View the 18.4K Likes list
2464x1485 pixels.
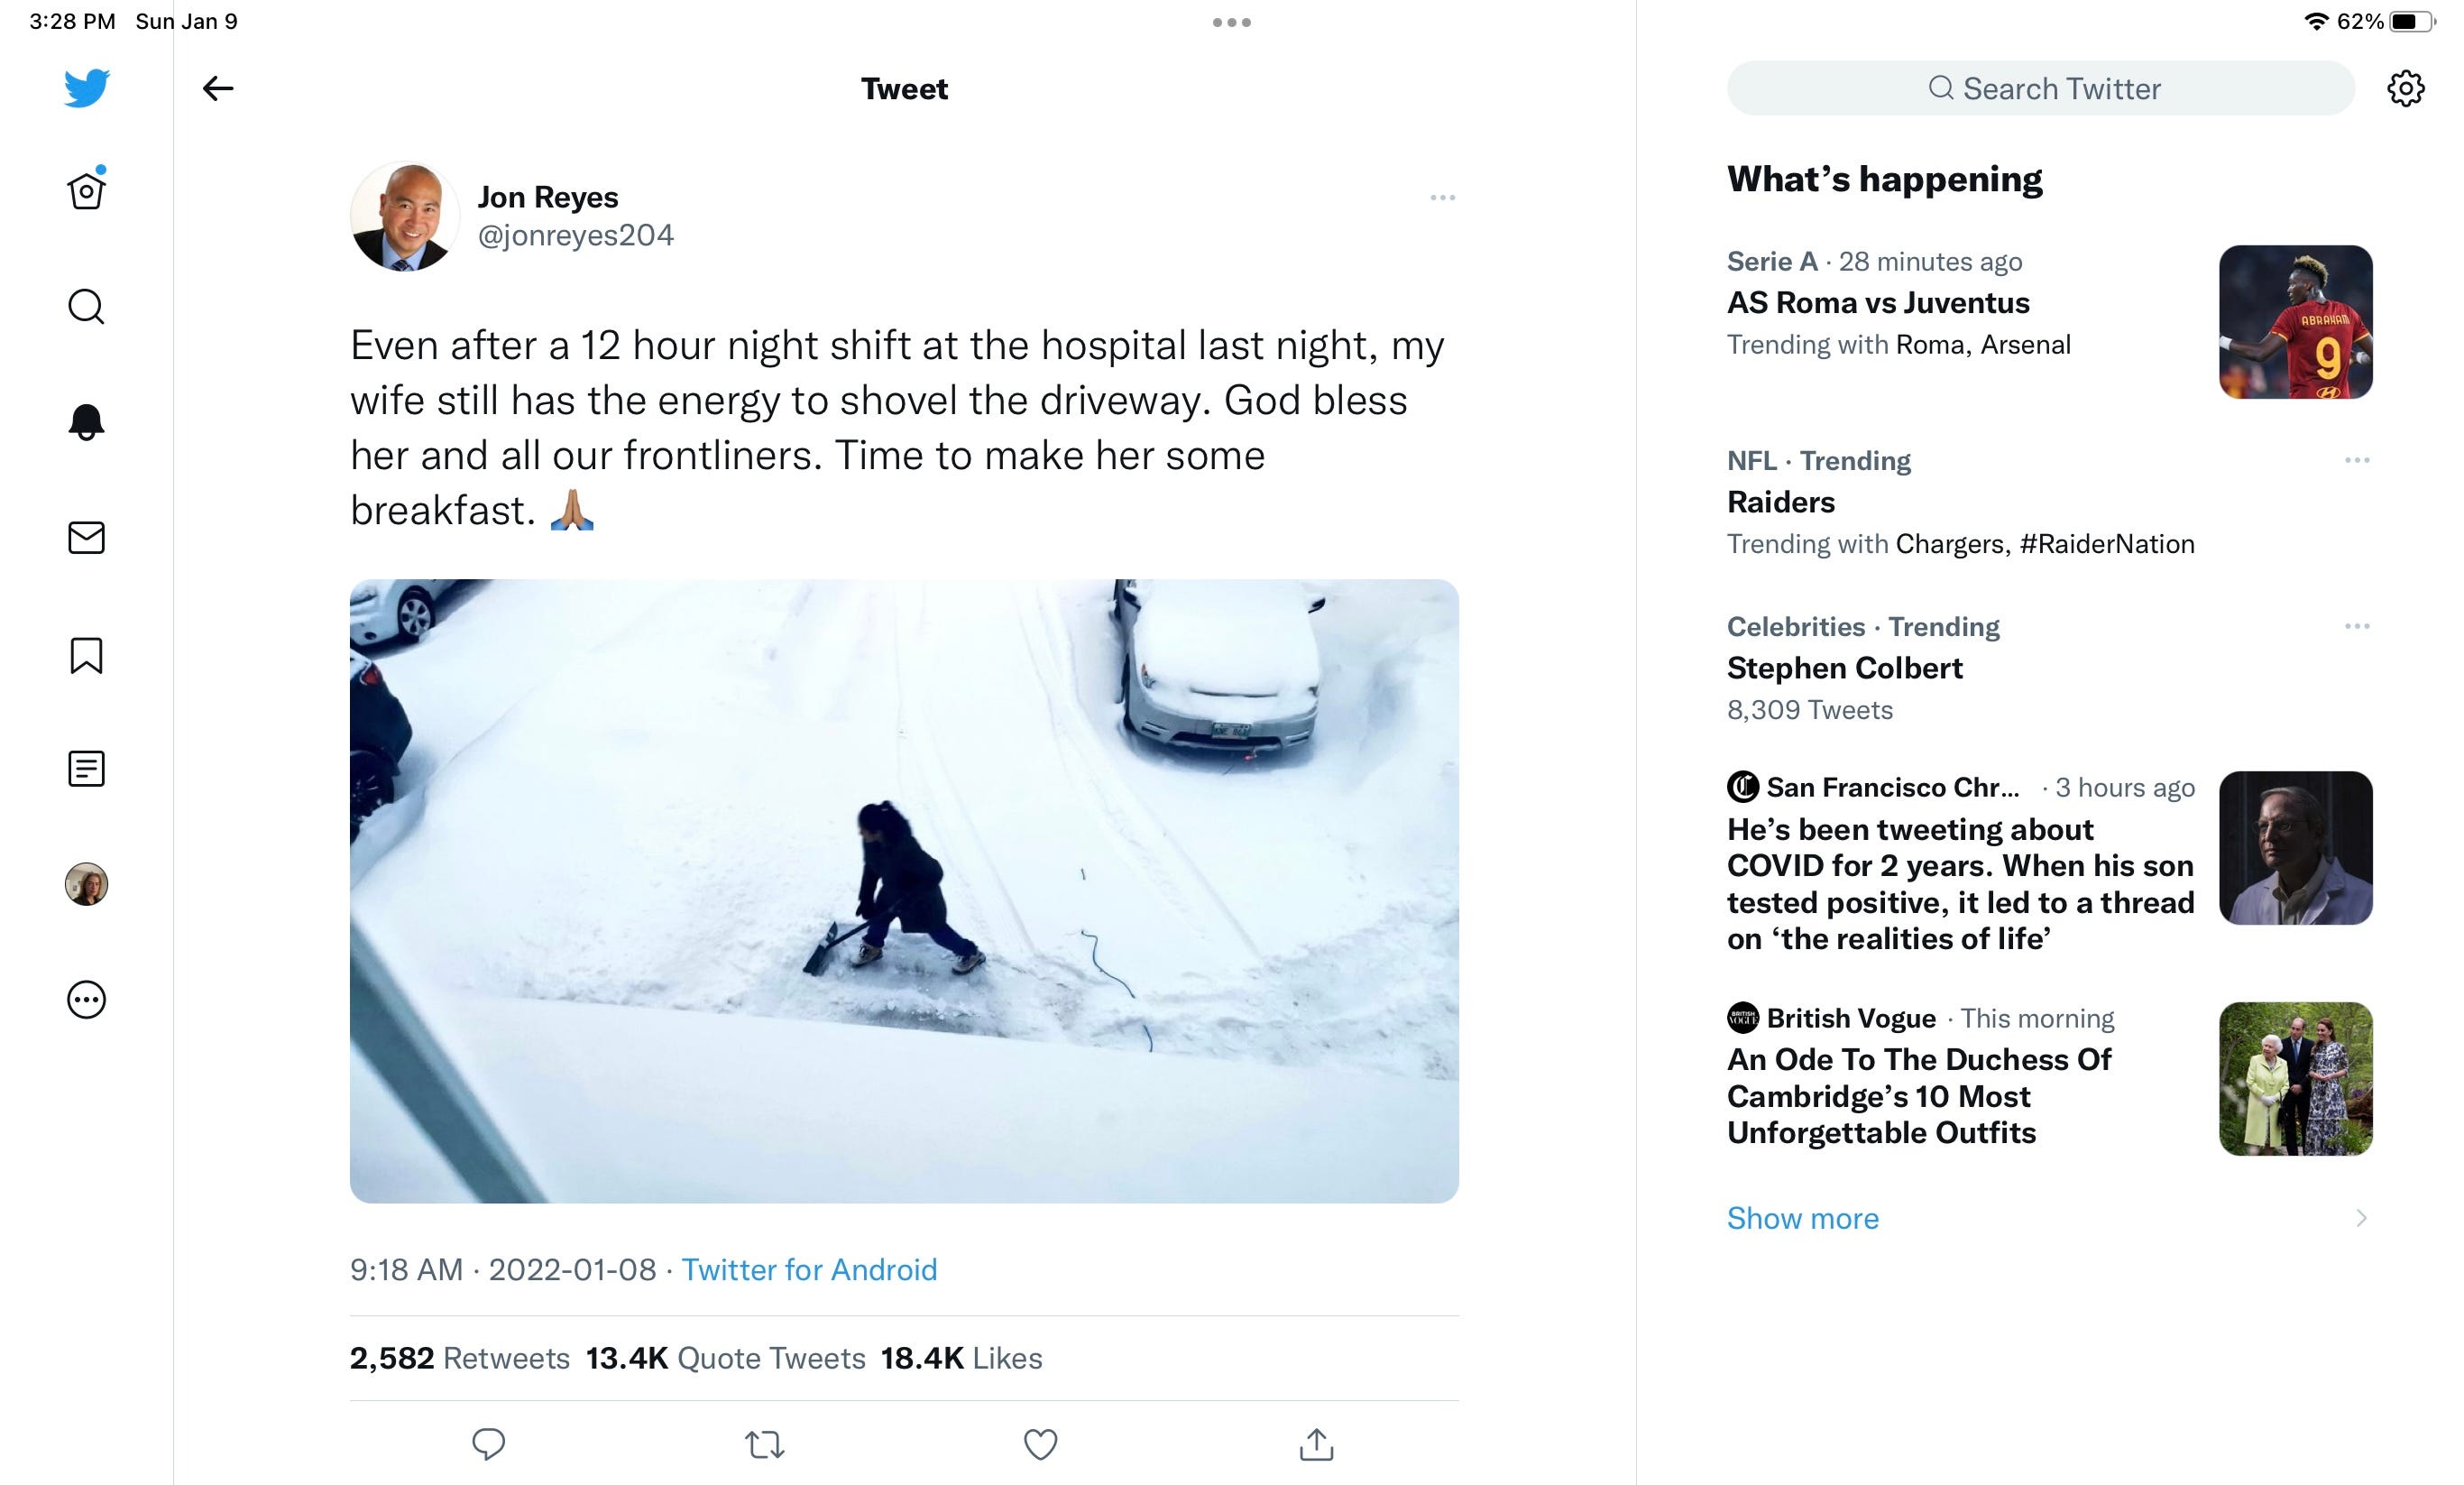tap(961, 1358)
